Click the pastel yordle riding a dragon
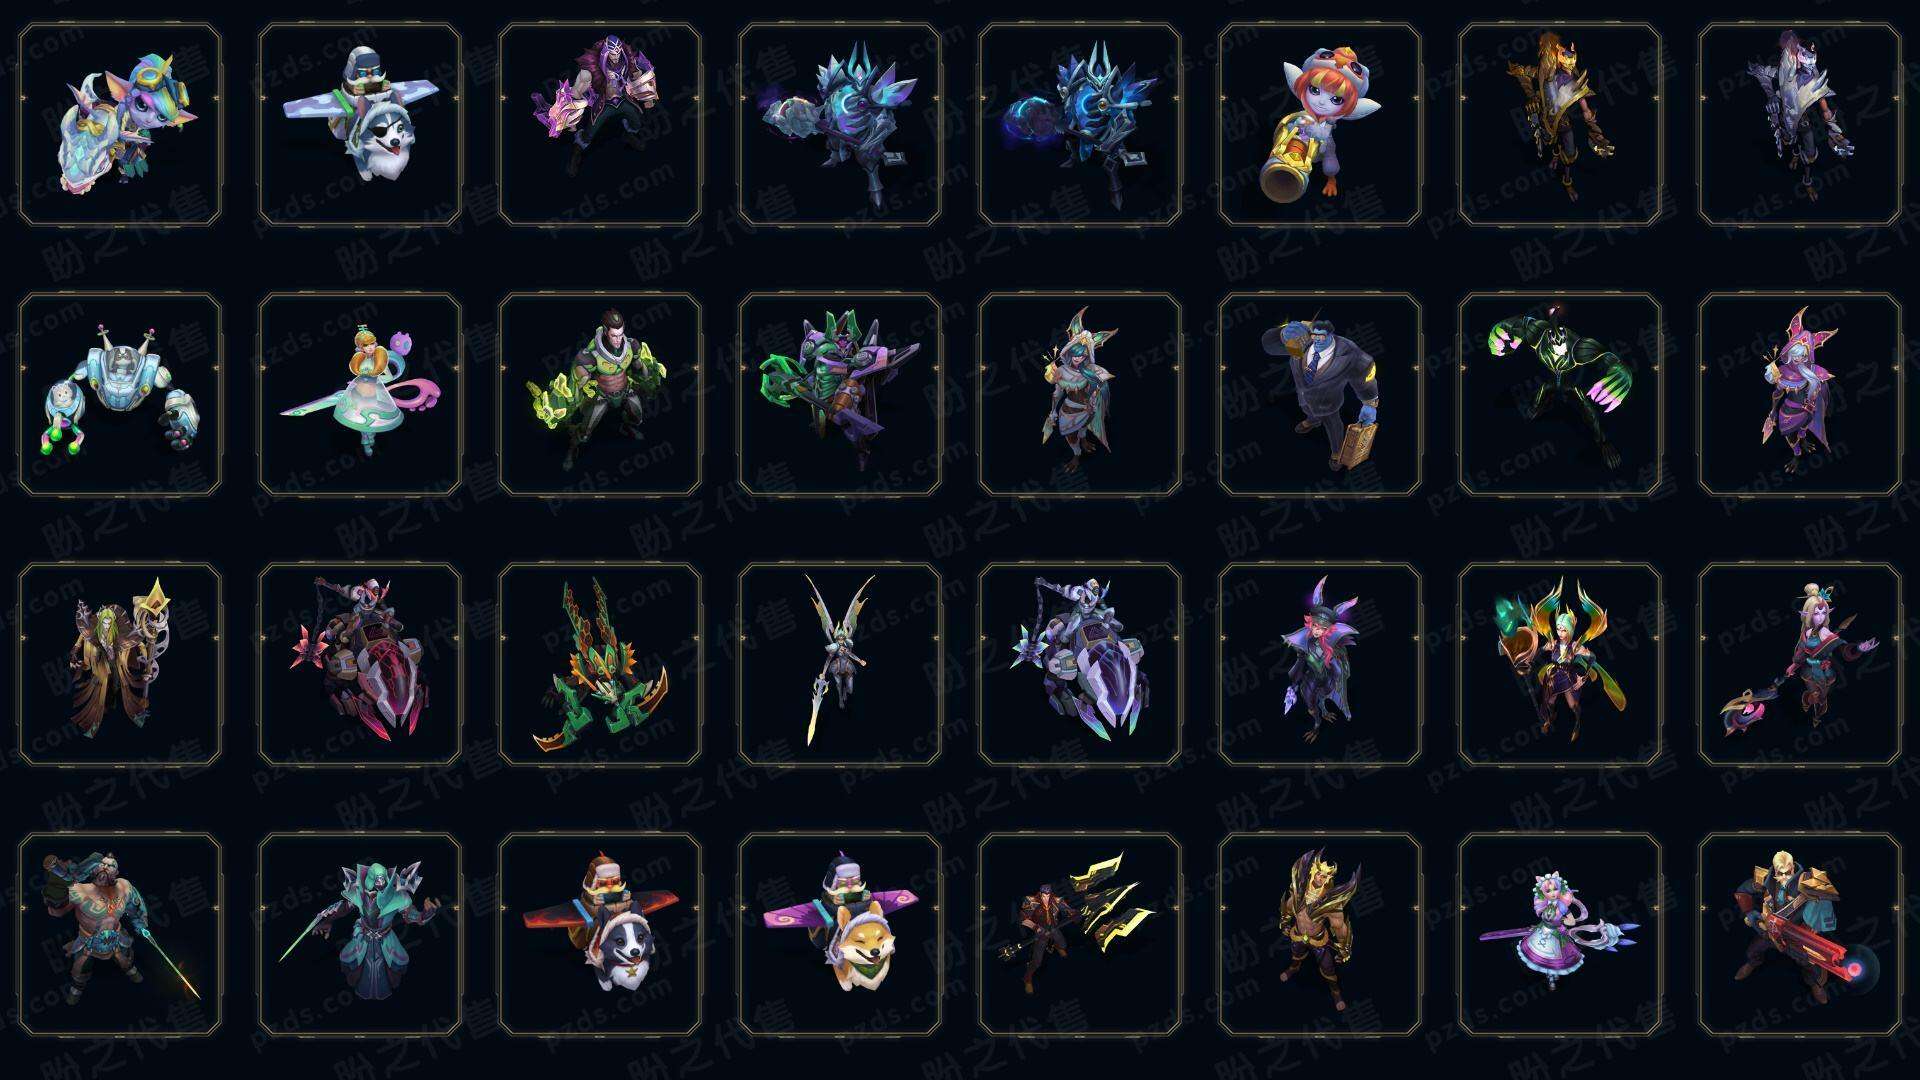This screenshot has height=1080, width=1920. point(120,124)
